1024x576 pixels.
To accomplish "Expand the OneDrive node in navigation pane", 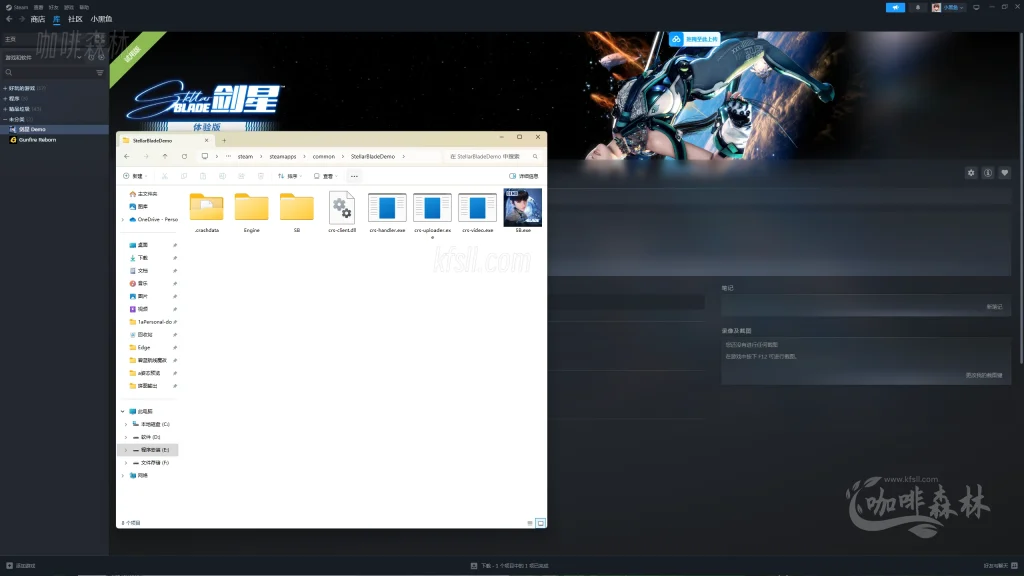I will (123, 219).
